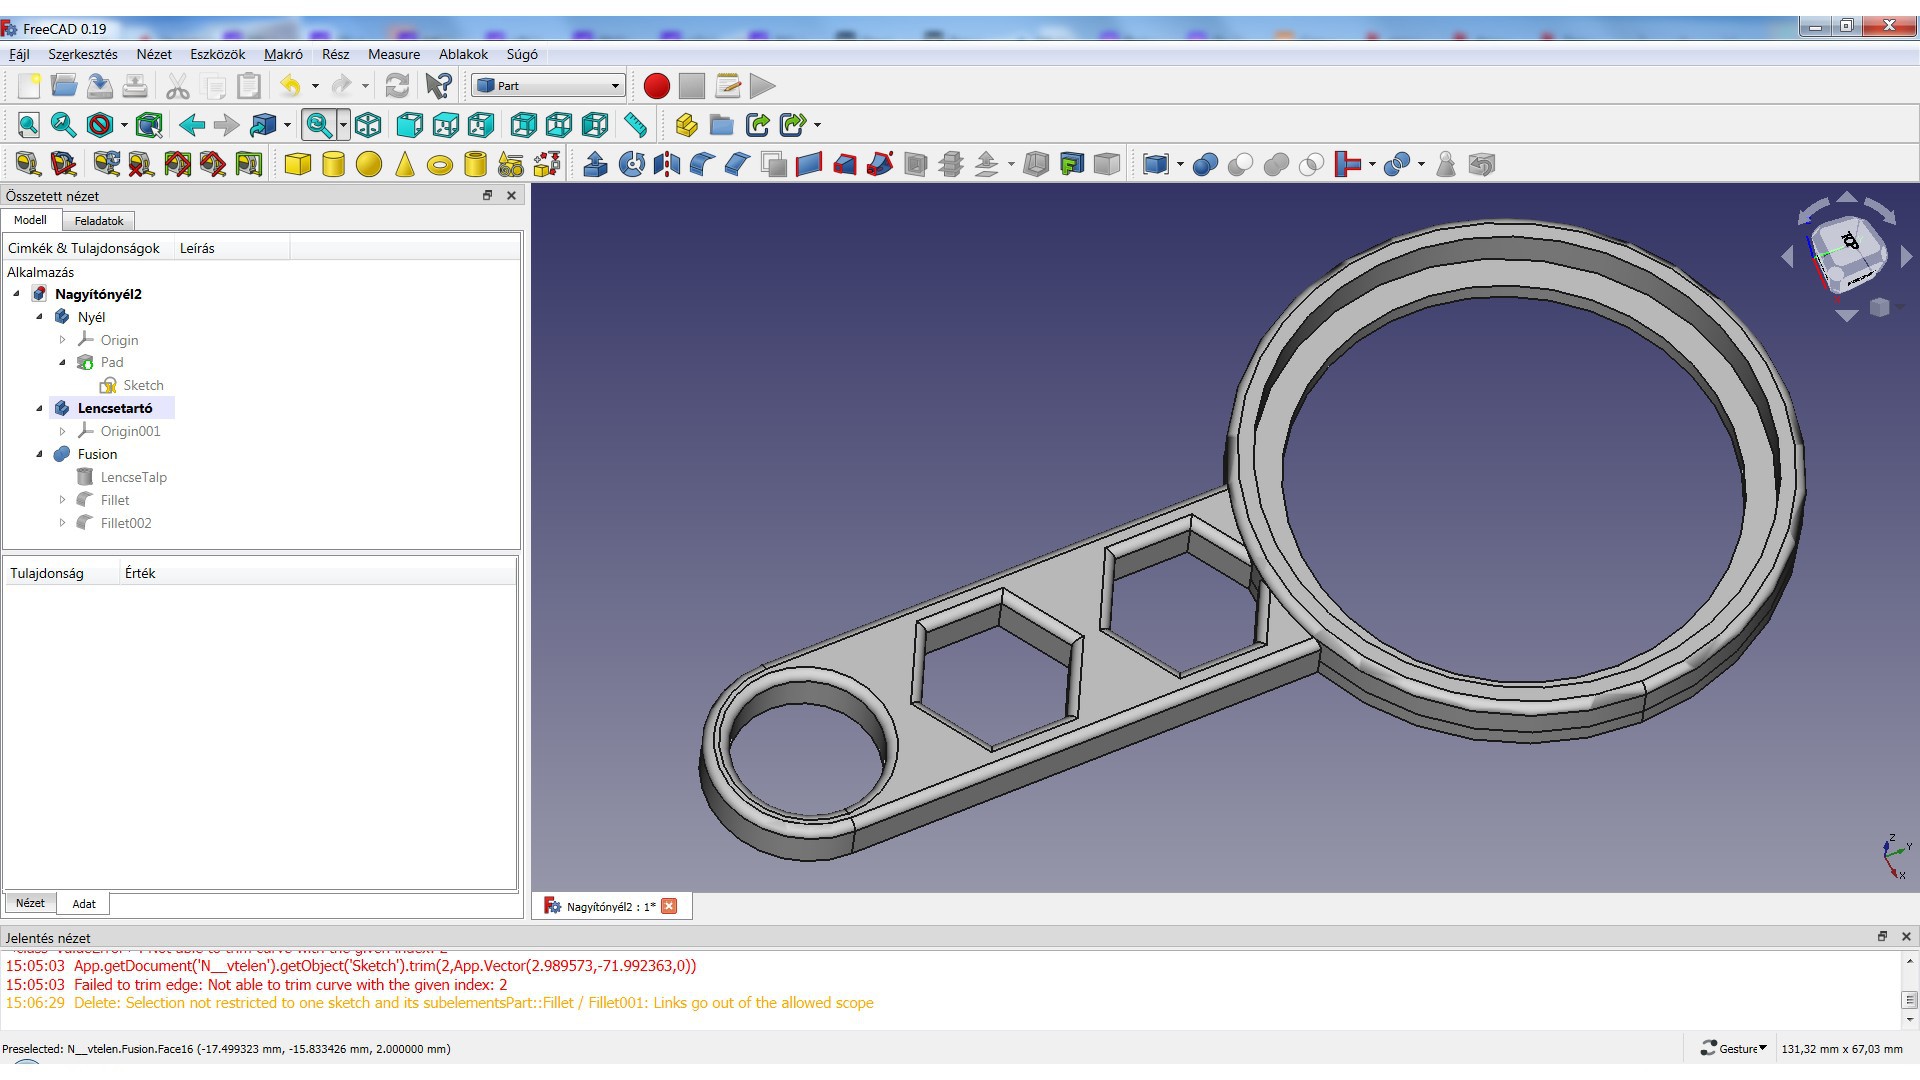Open the Gesture navigation style button

pyautogui.click(x=1735, y=1049)
